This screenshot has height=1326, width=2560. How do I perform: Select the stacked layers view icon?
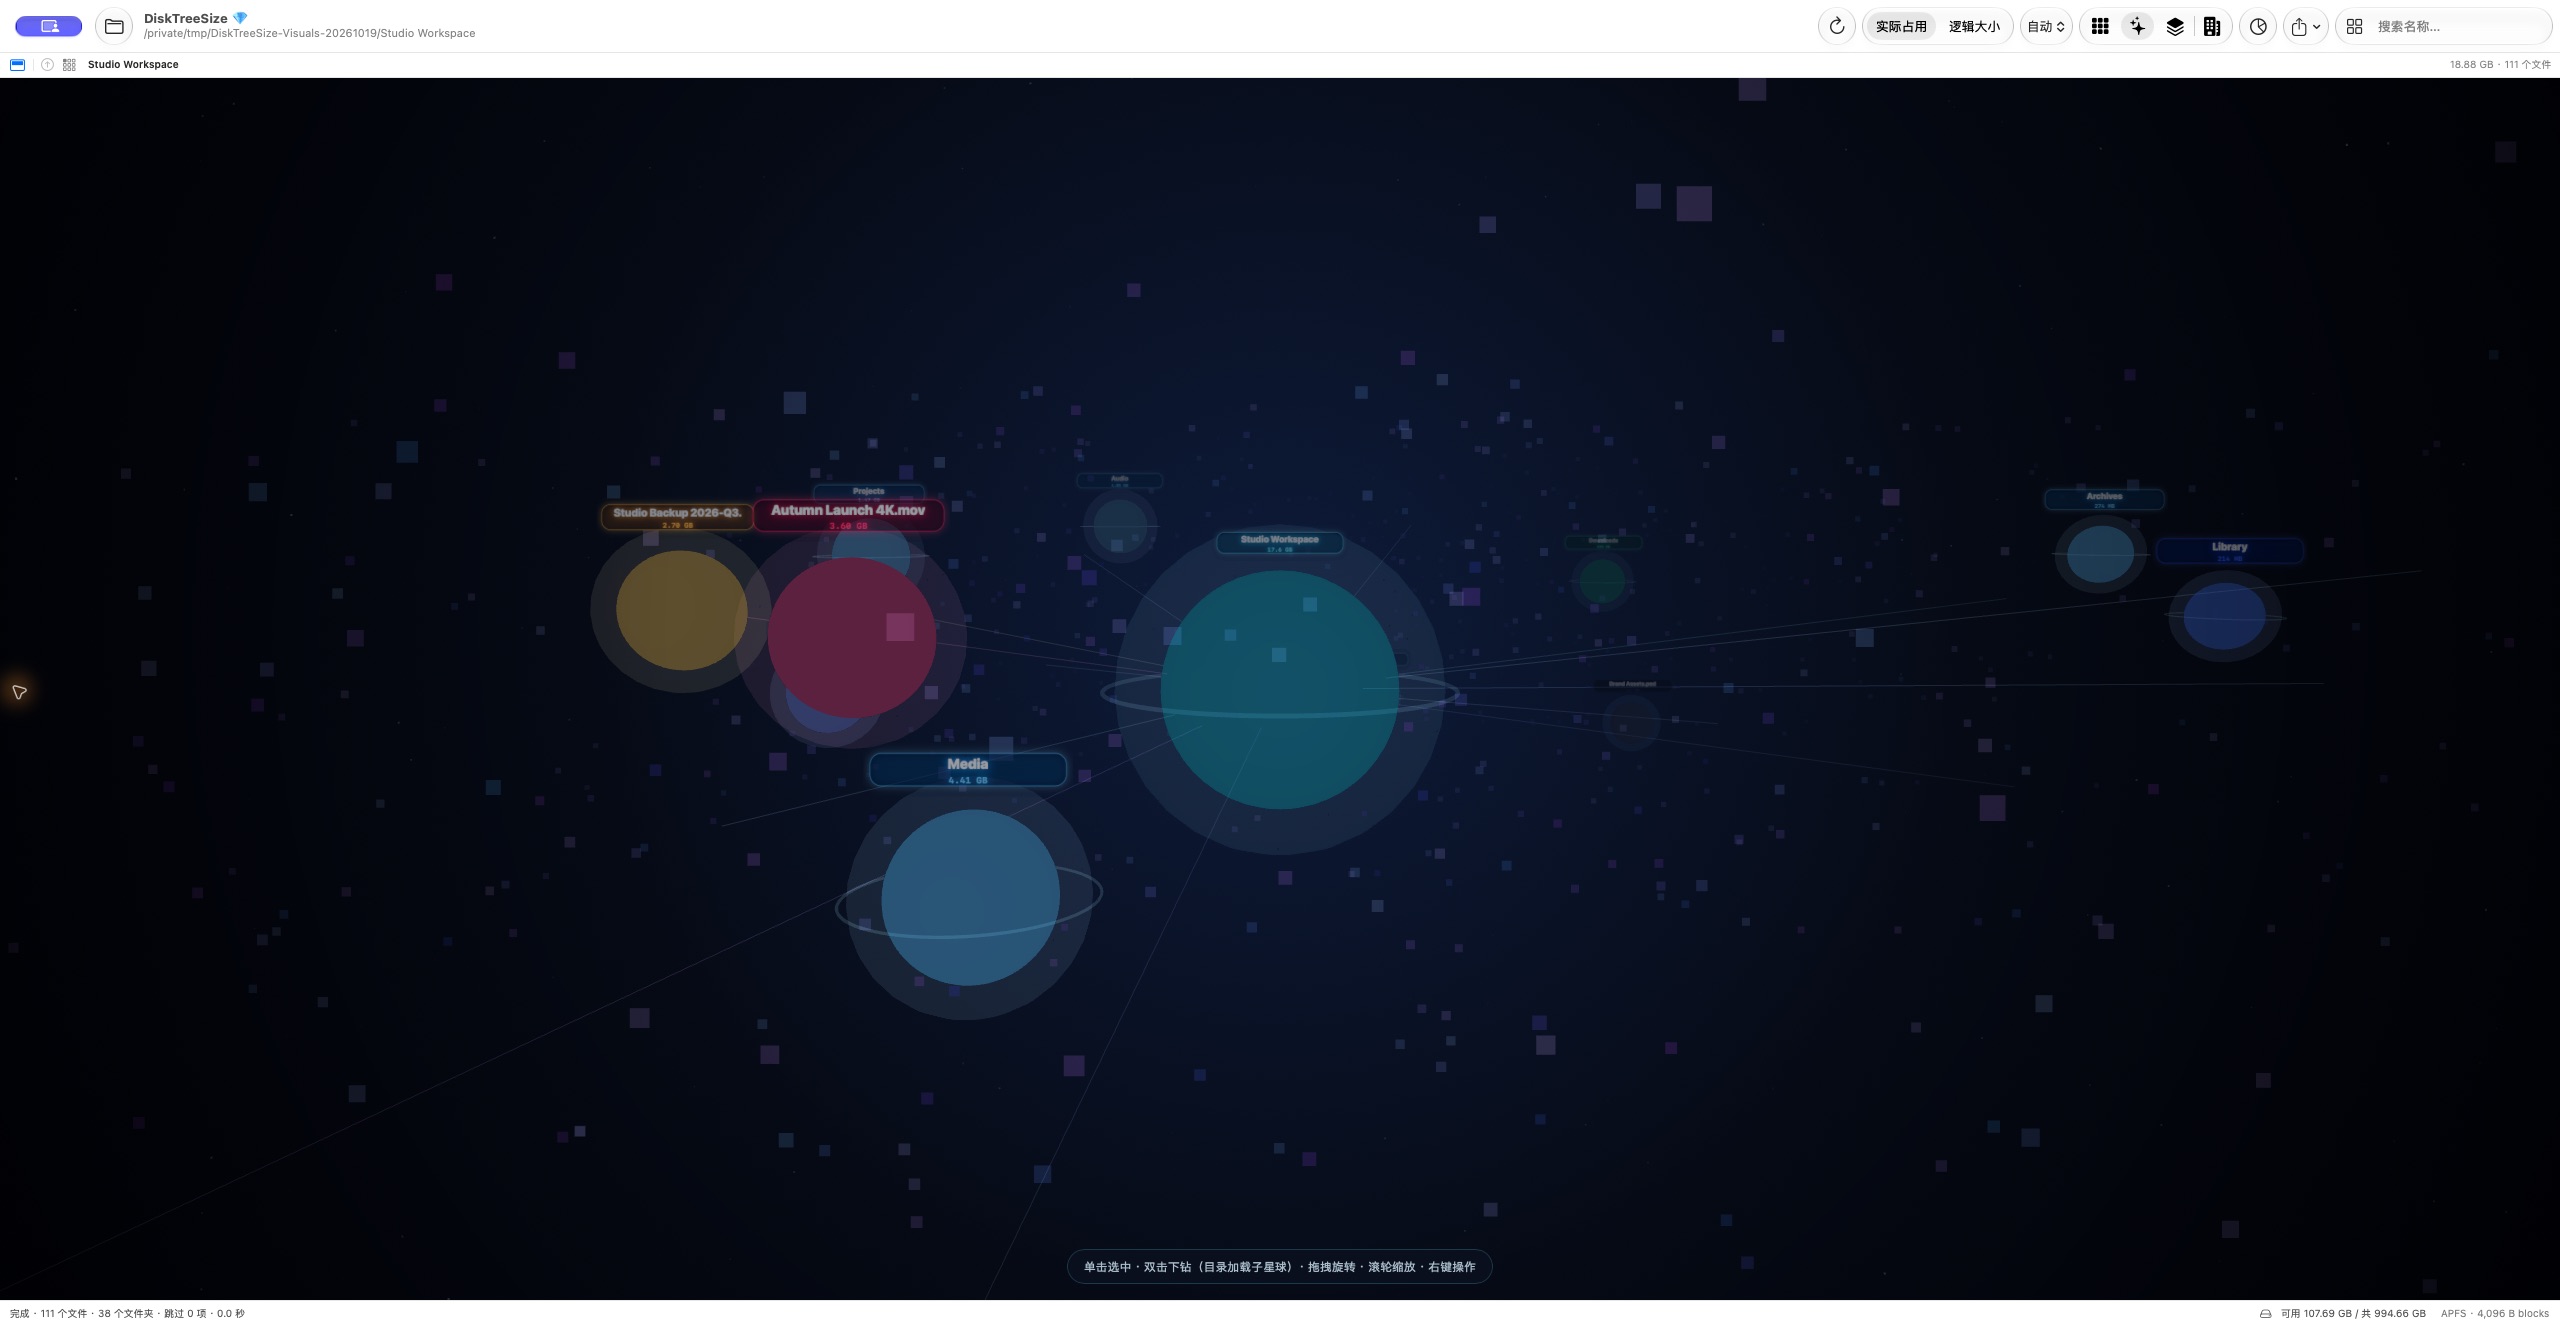2175,26
